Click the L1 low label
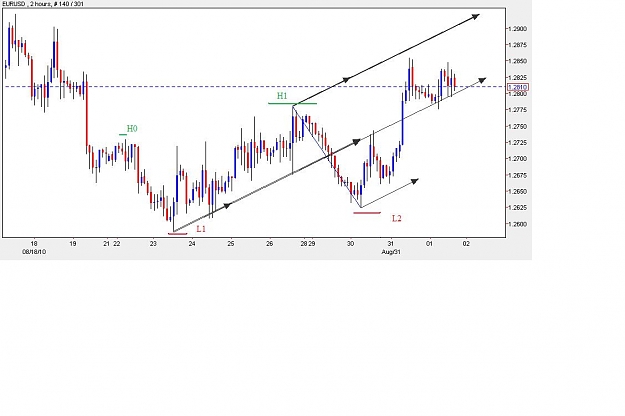 pyautogui.click(x=201, y=229)
